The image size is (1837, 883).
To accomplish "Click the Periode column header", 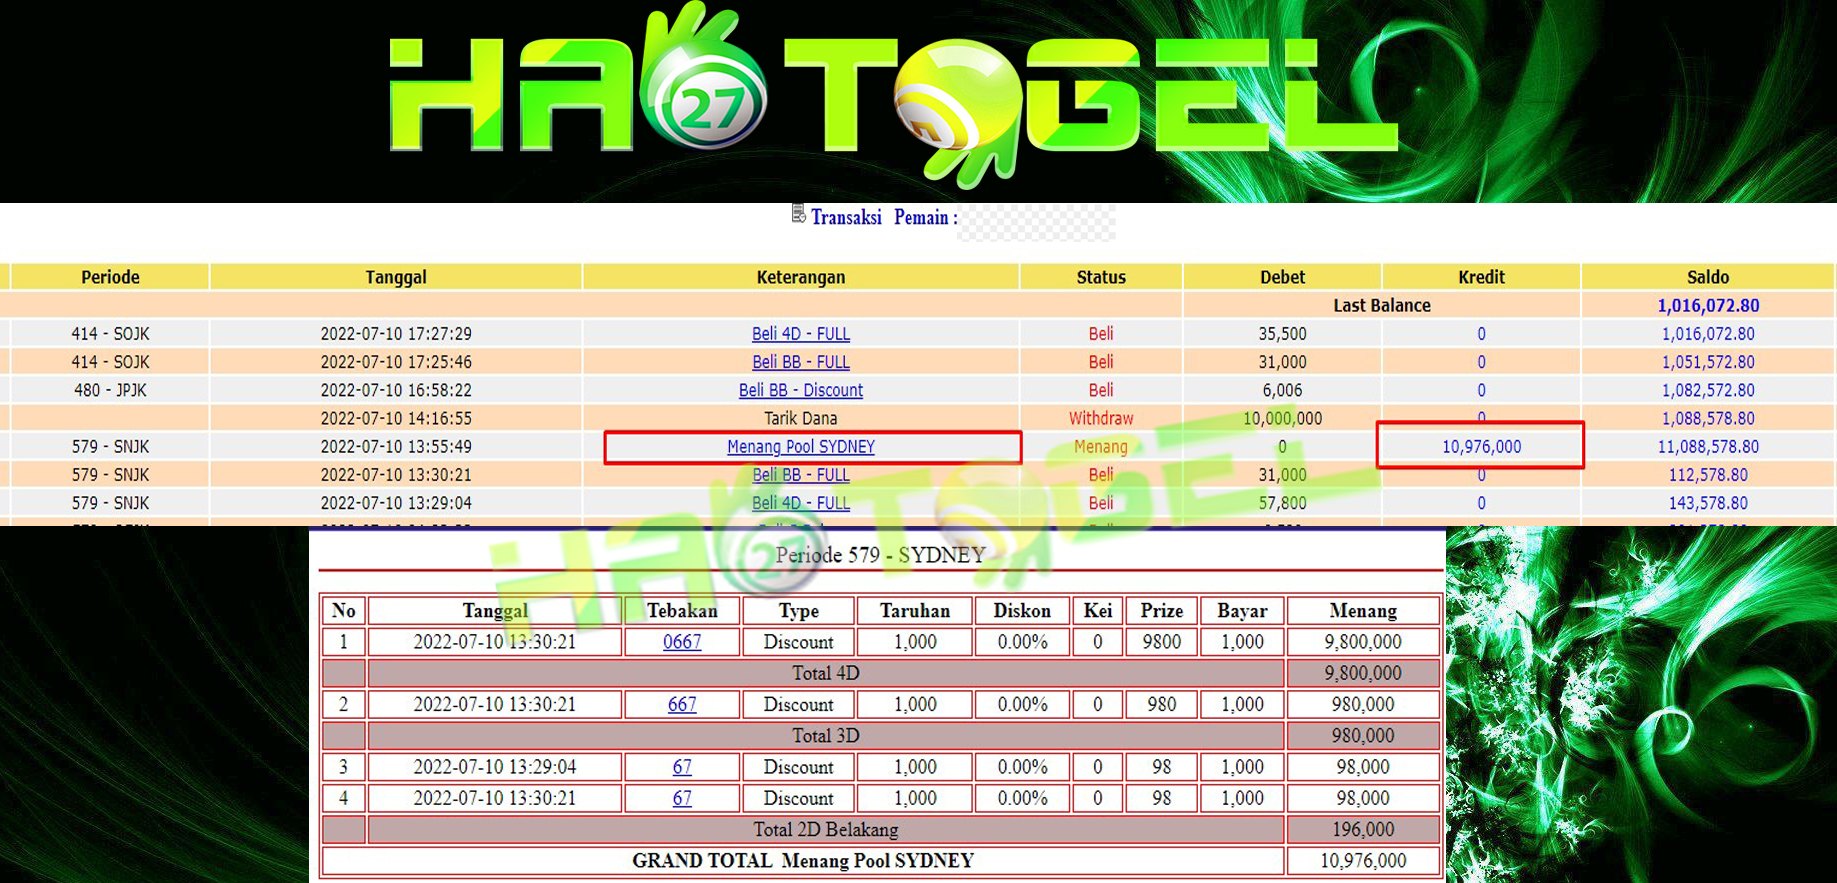I will pyautogui.click(x=110, y=277).
